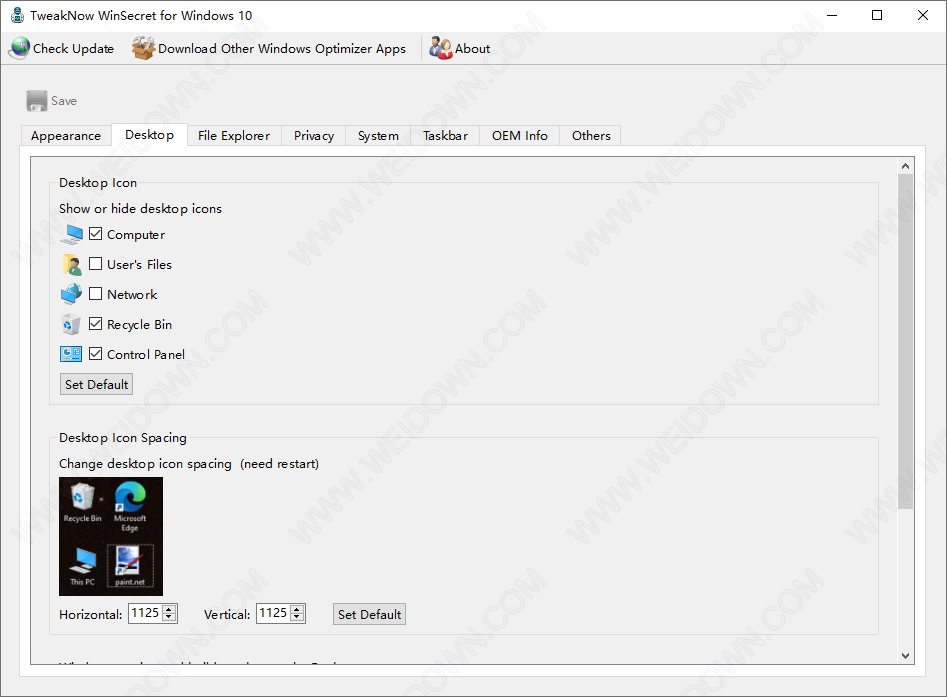Decrease the Vertical spacing value
This screenshot has height=697, width=947.
pos(297,617)
